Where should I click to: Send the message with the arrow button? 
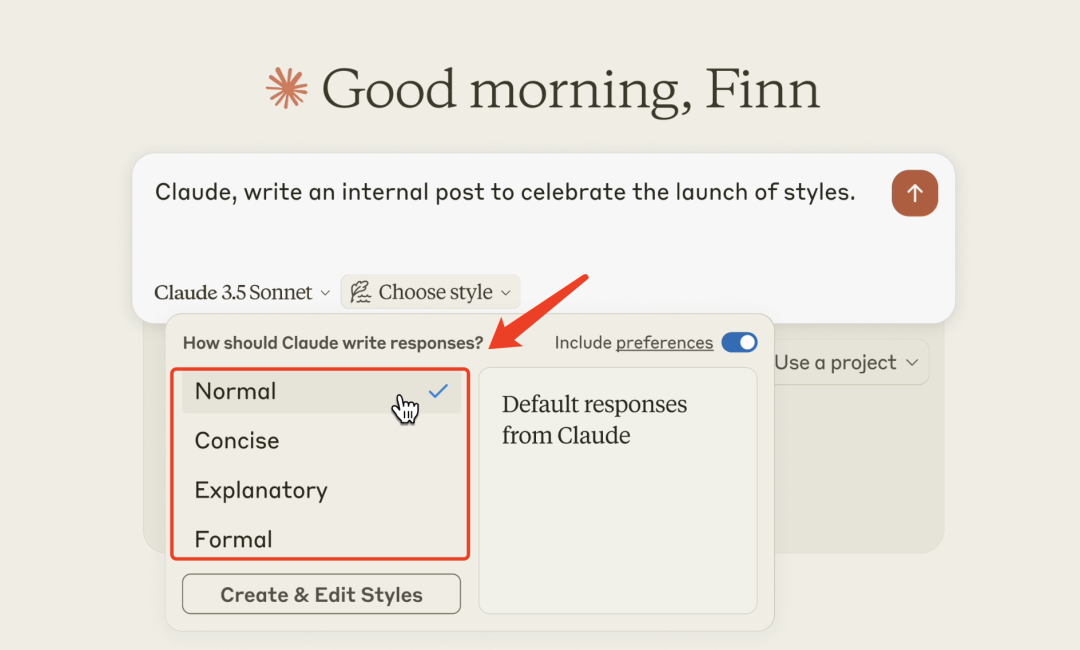[915, 193]
